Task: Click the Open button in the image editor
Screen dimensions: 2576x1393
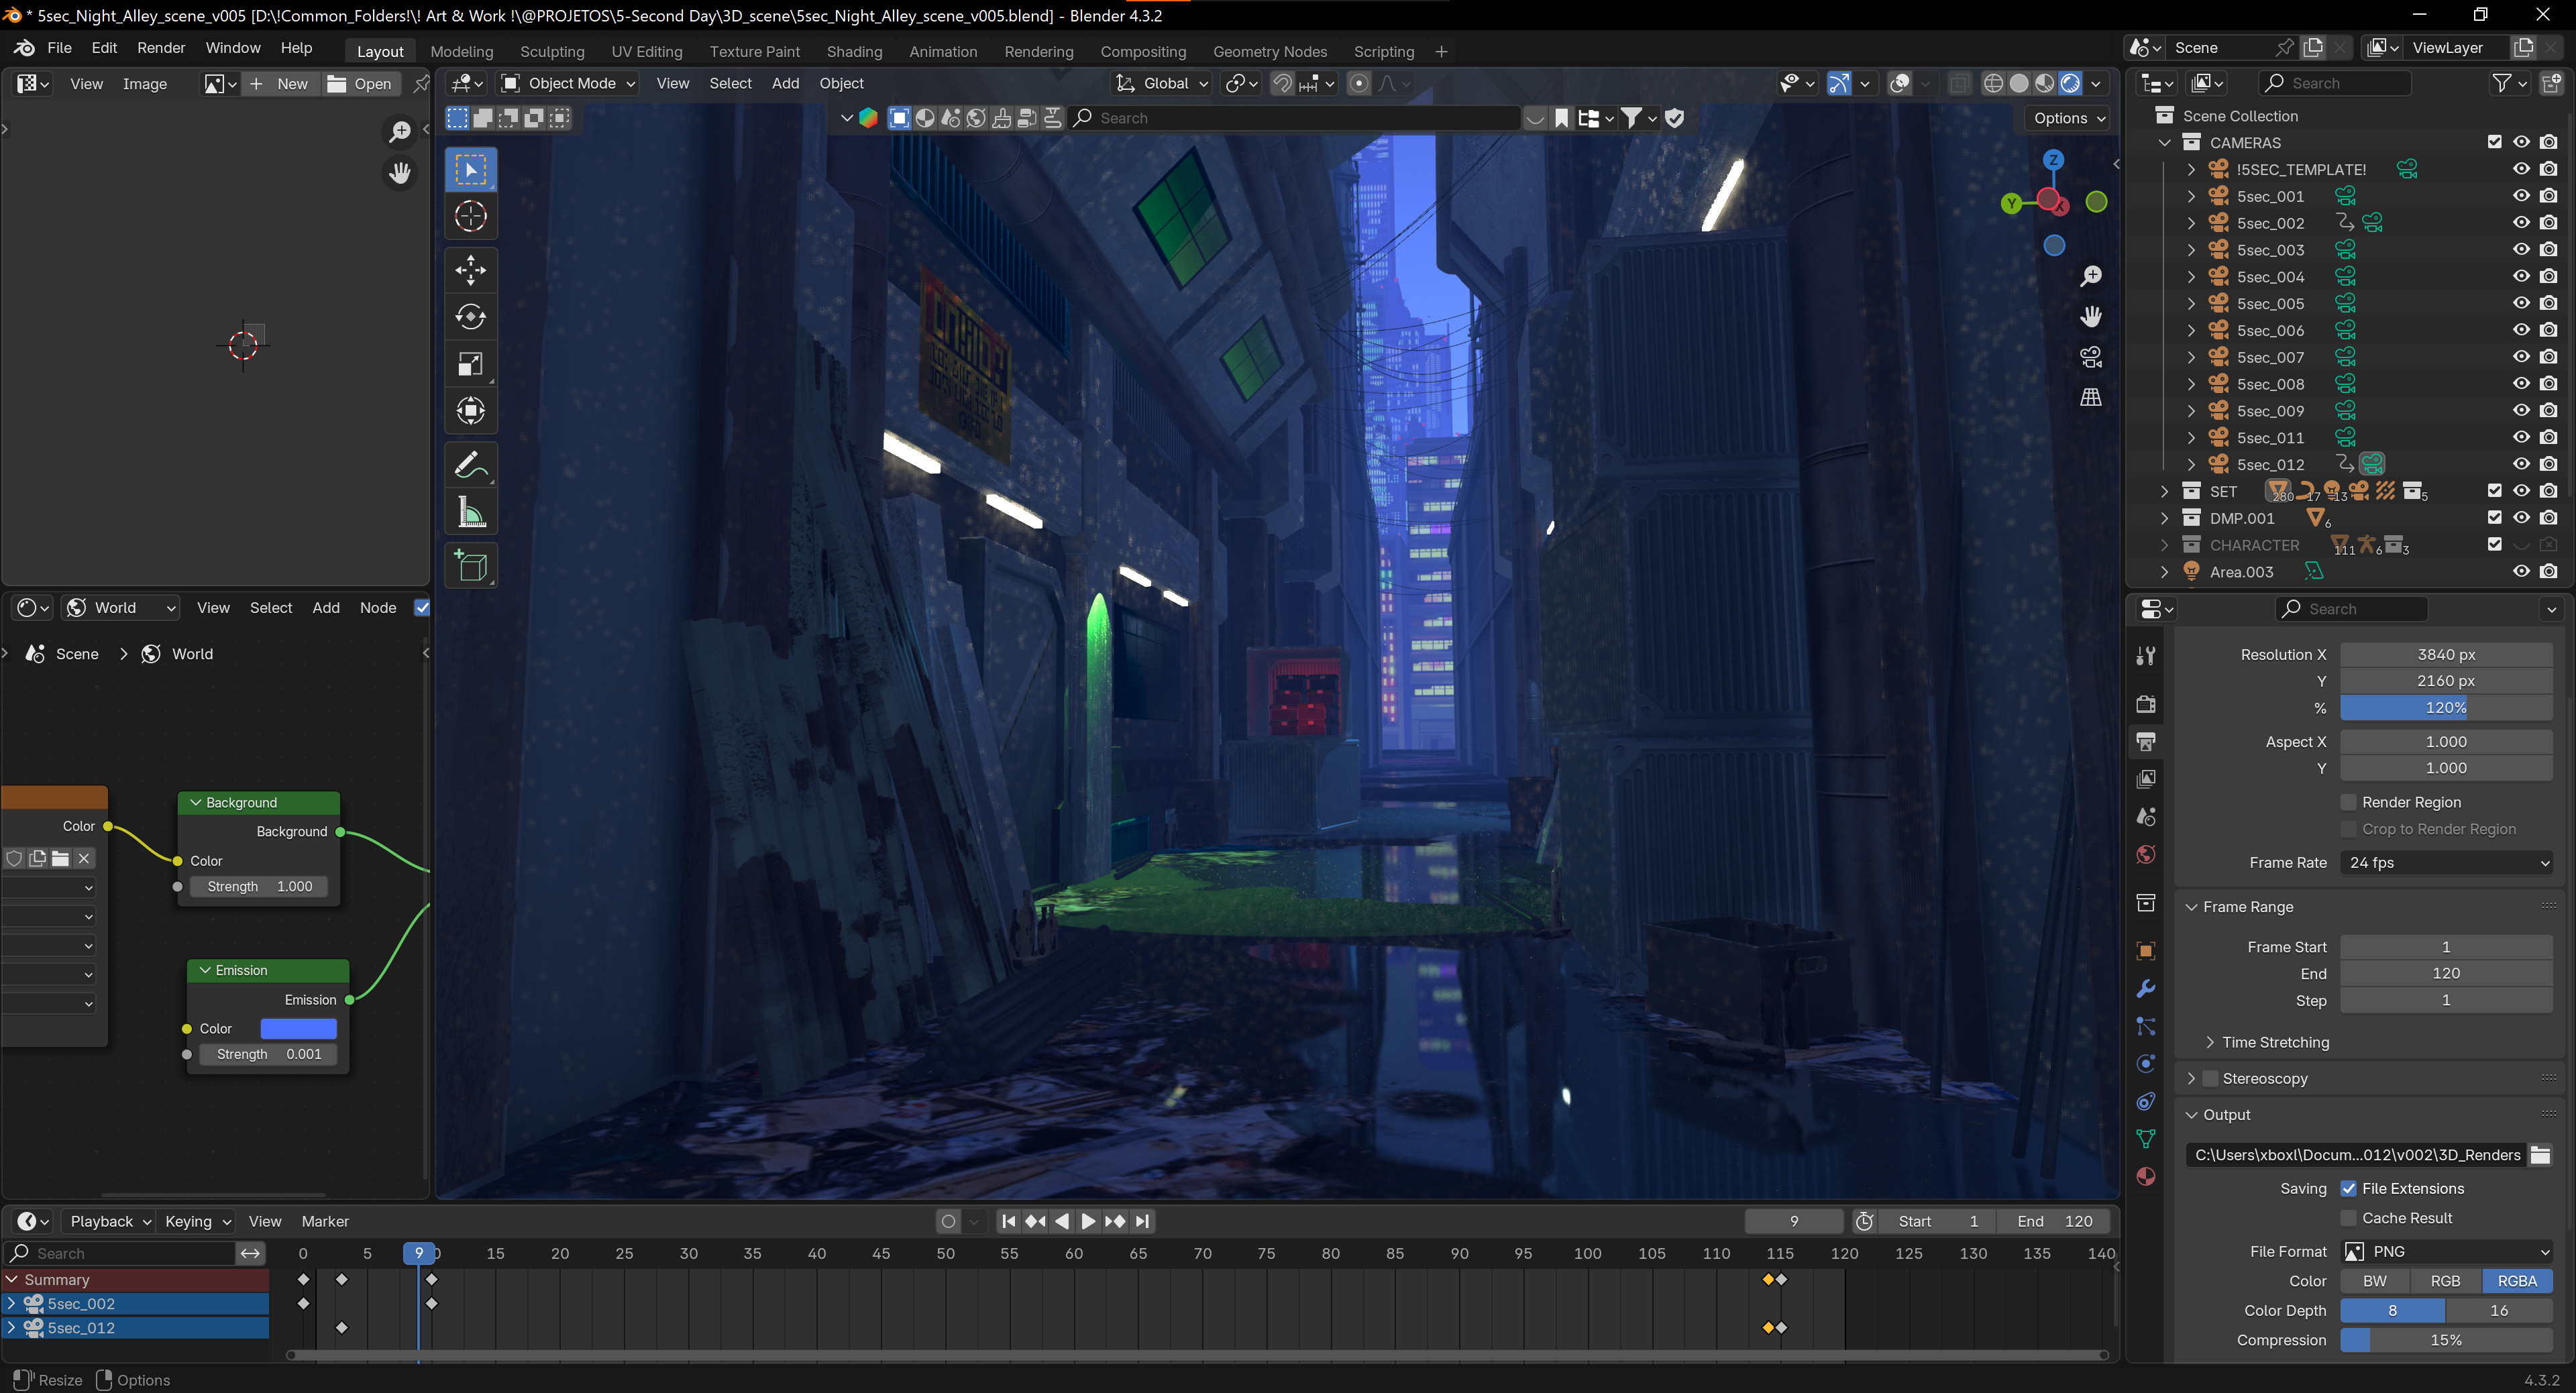Action: pyautogui.click(x=361, y=84)
